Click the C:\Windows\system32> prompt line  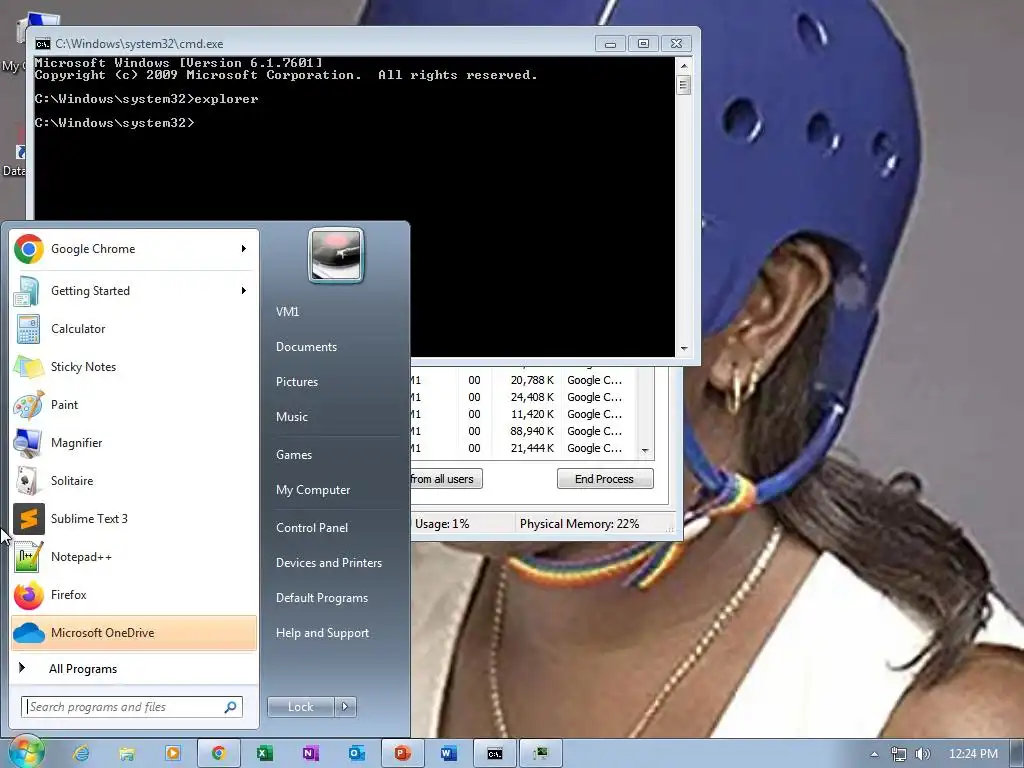115,123
